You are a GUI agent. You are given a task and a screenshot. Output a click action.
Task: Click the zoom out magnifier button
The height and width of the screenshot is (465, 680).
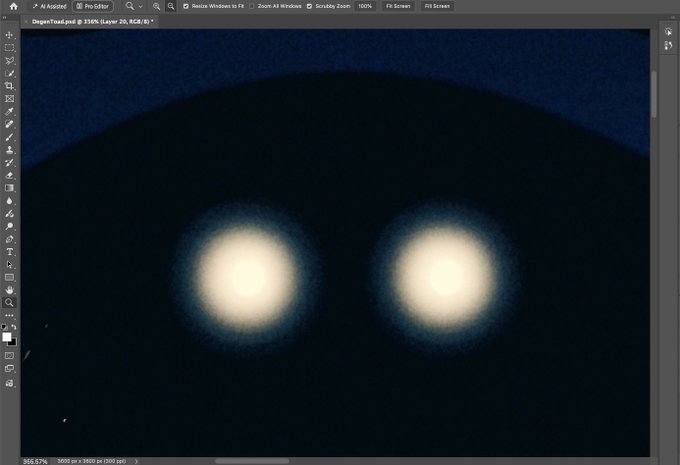[x=171, y=6]
